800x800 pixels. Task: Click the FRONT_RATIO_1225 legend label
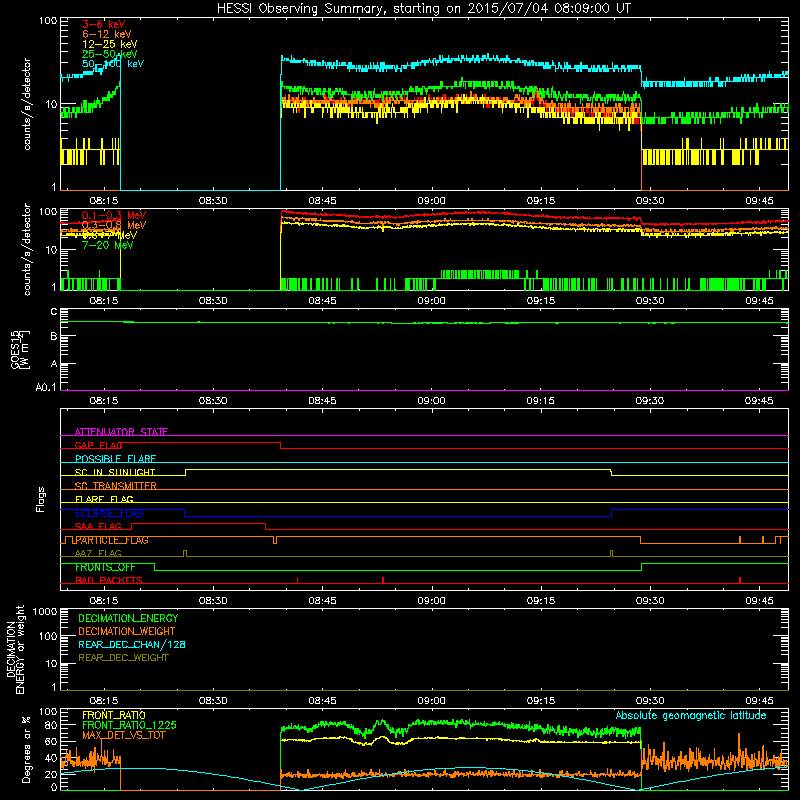tap(130, 725)
